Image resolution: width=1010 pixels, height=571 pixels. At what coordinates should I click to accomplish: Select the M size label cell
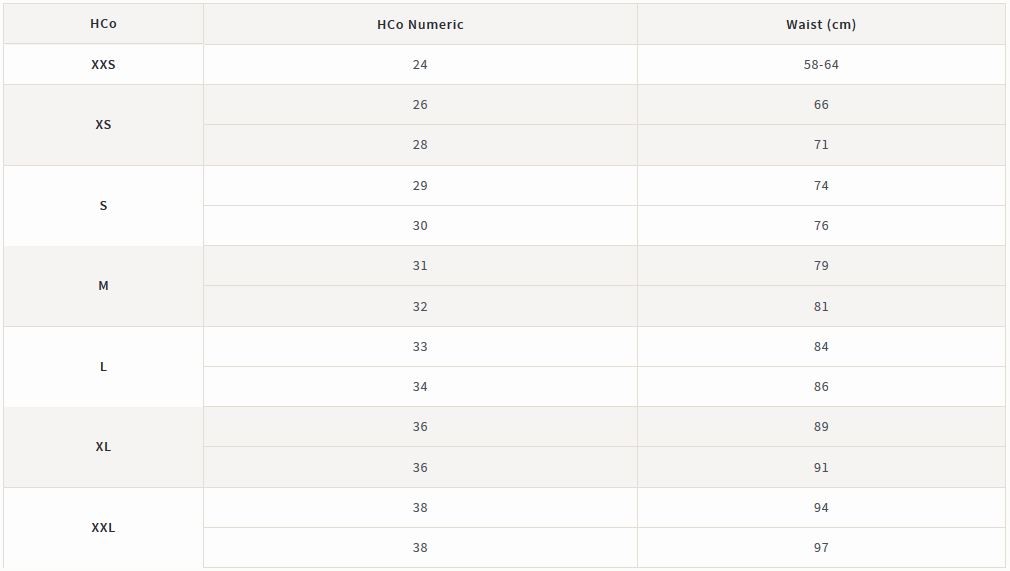103,286
